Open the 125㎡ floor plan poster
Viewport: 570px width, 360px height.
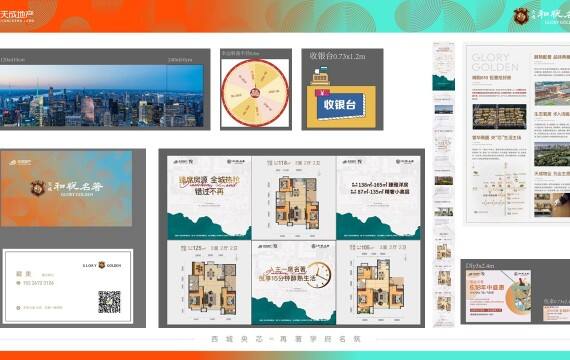209,283
